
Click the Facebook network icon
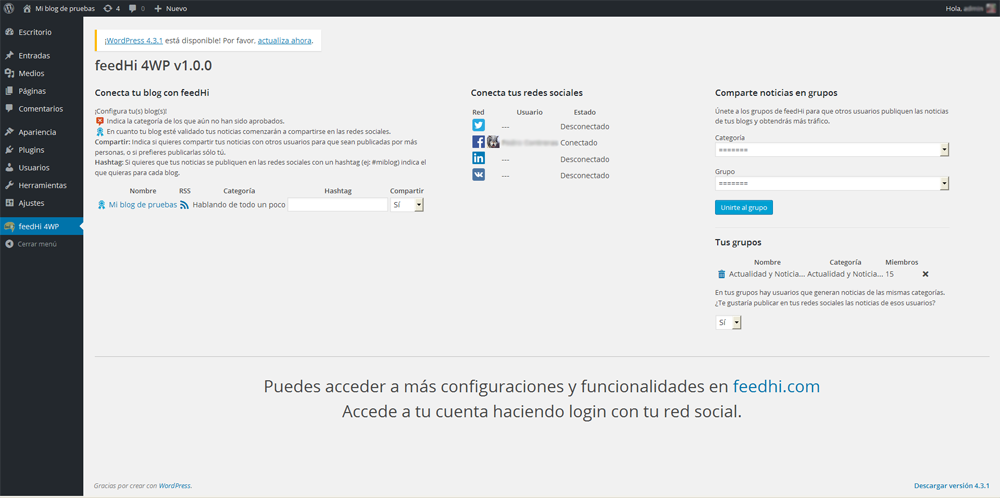(478, 142)
